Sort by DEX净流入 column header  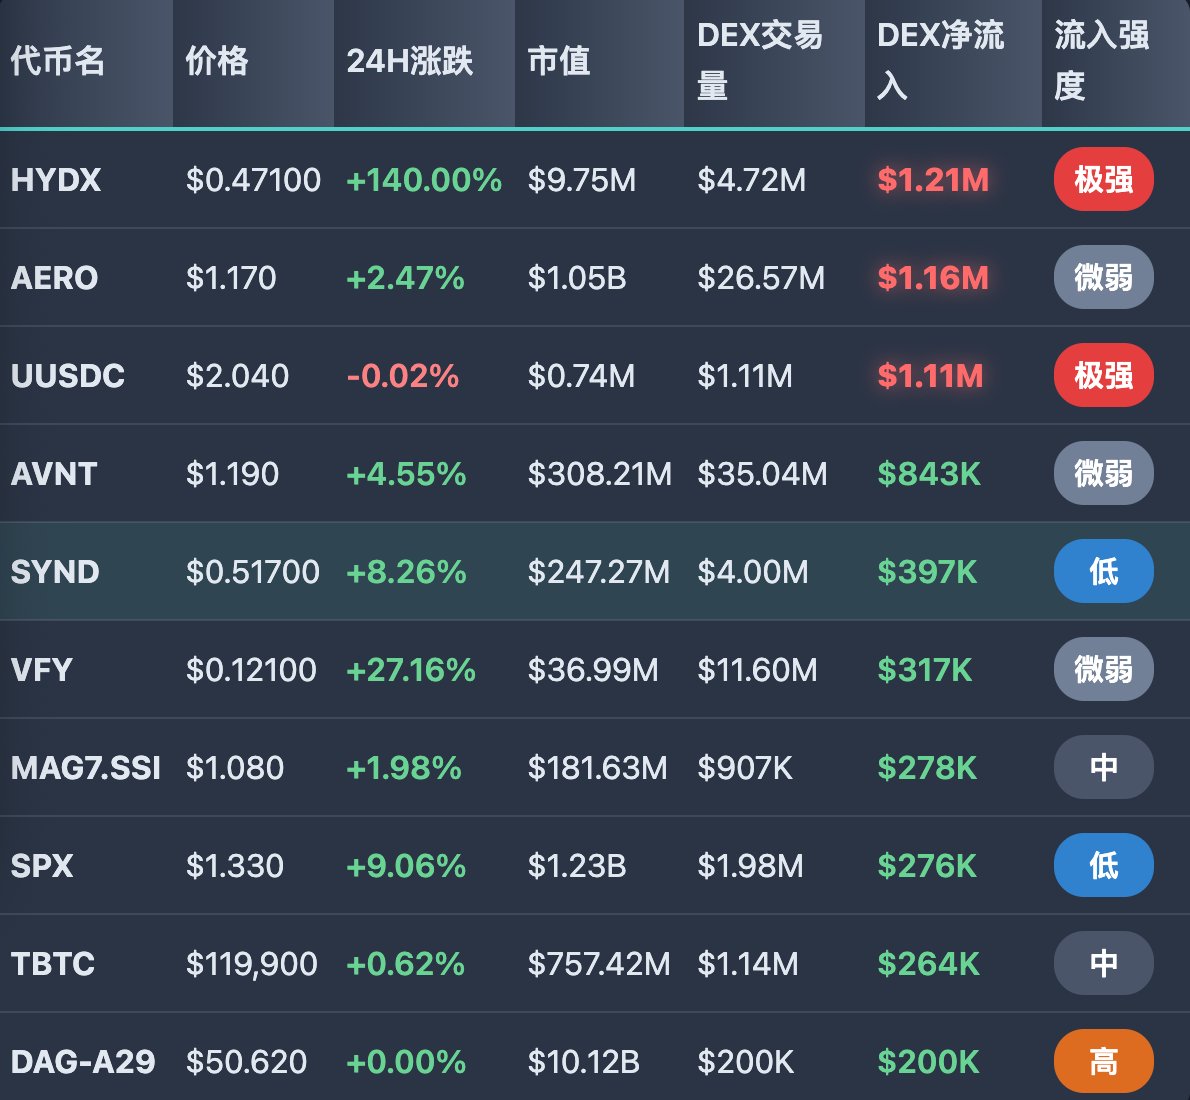click(x=953, y=62)
